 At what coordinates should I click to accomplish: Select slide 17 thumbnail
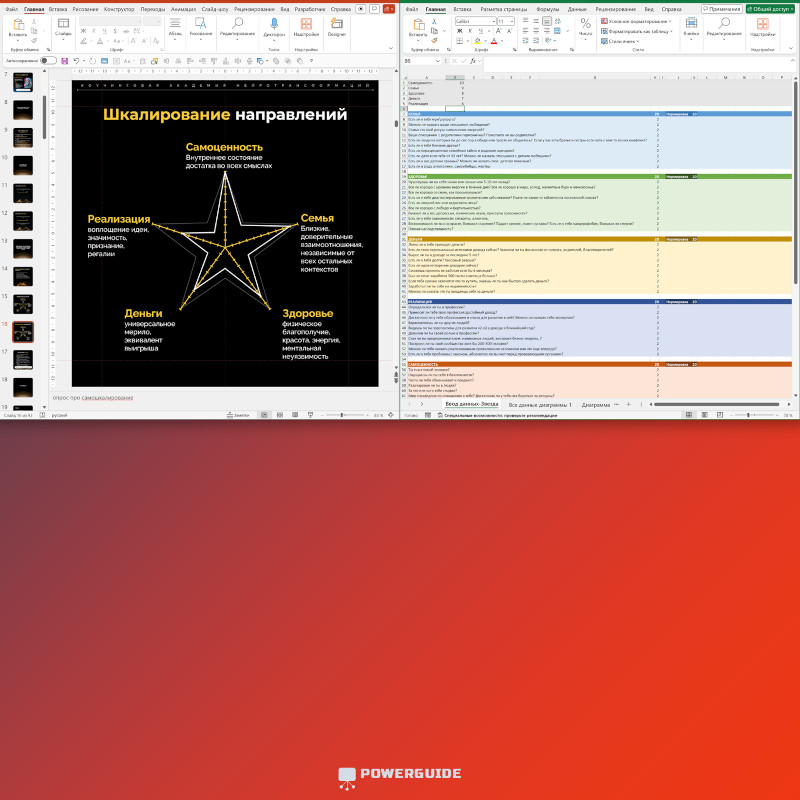(23, 360)
